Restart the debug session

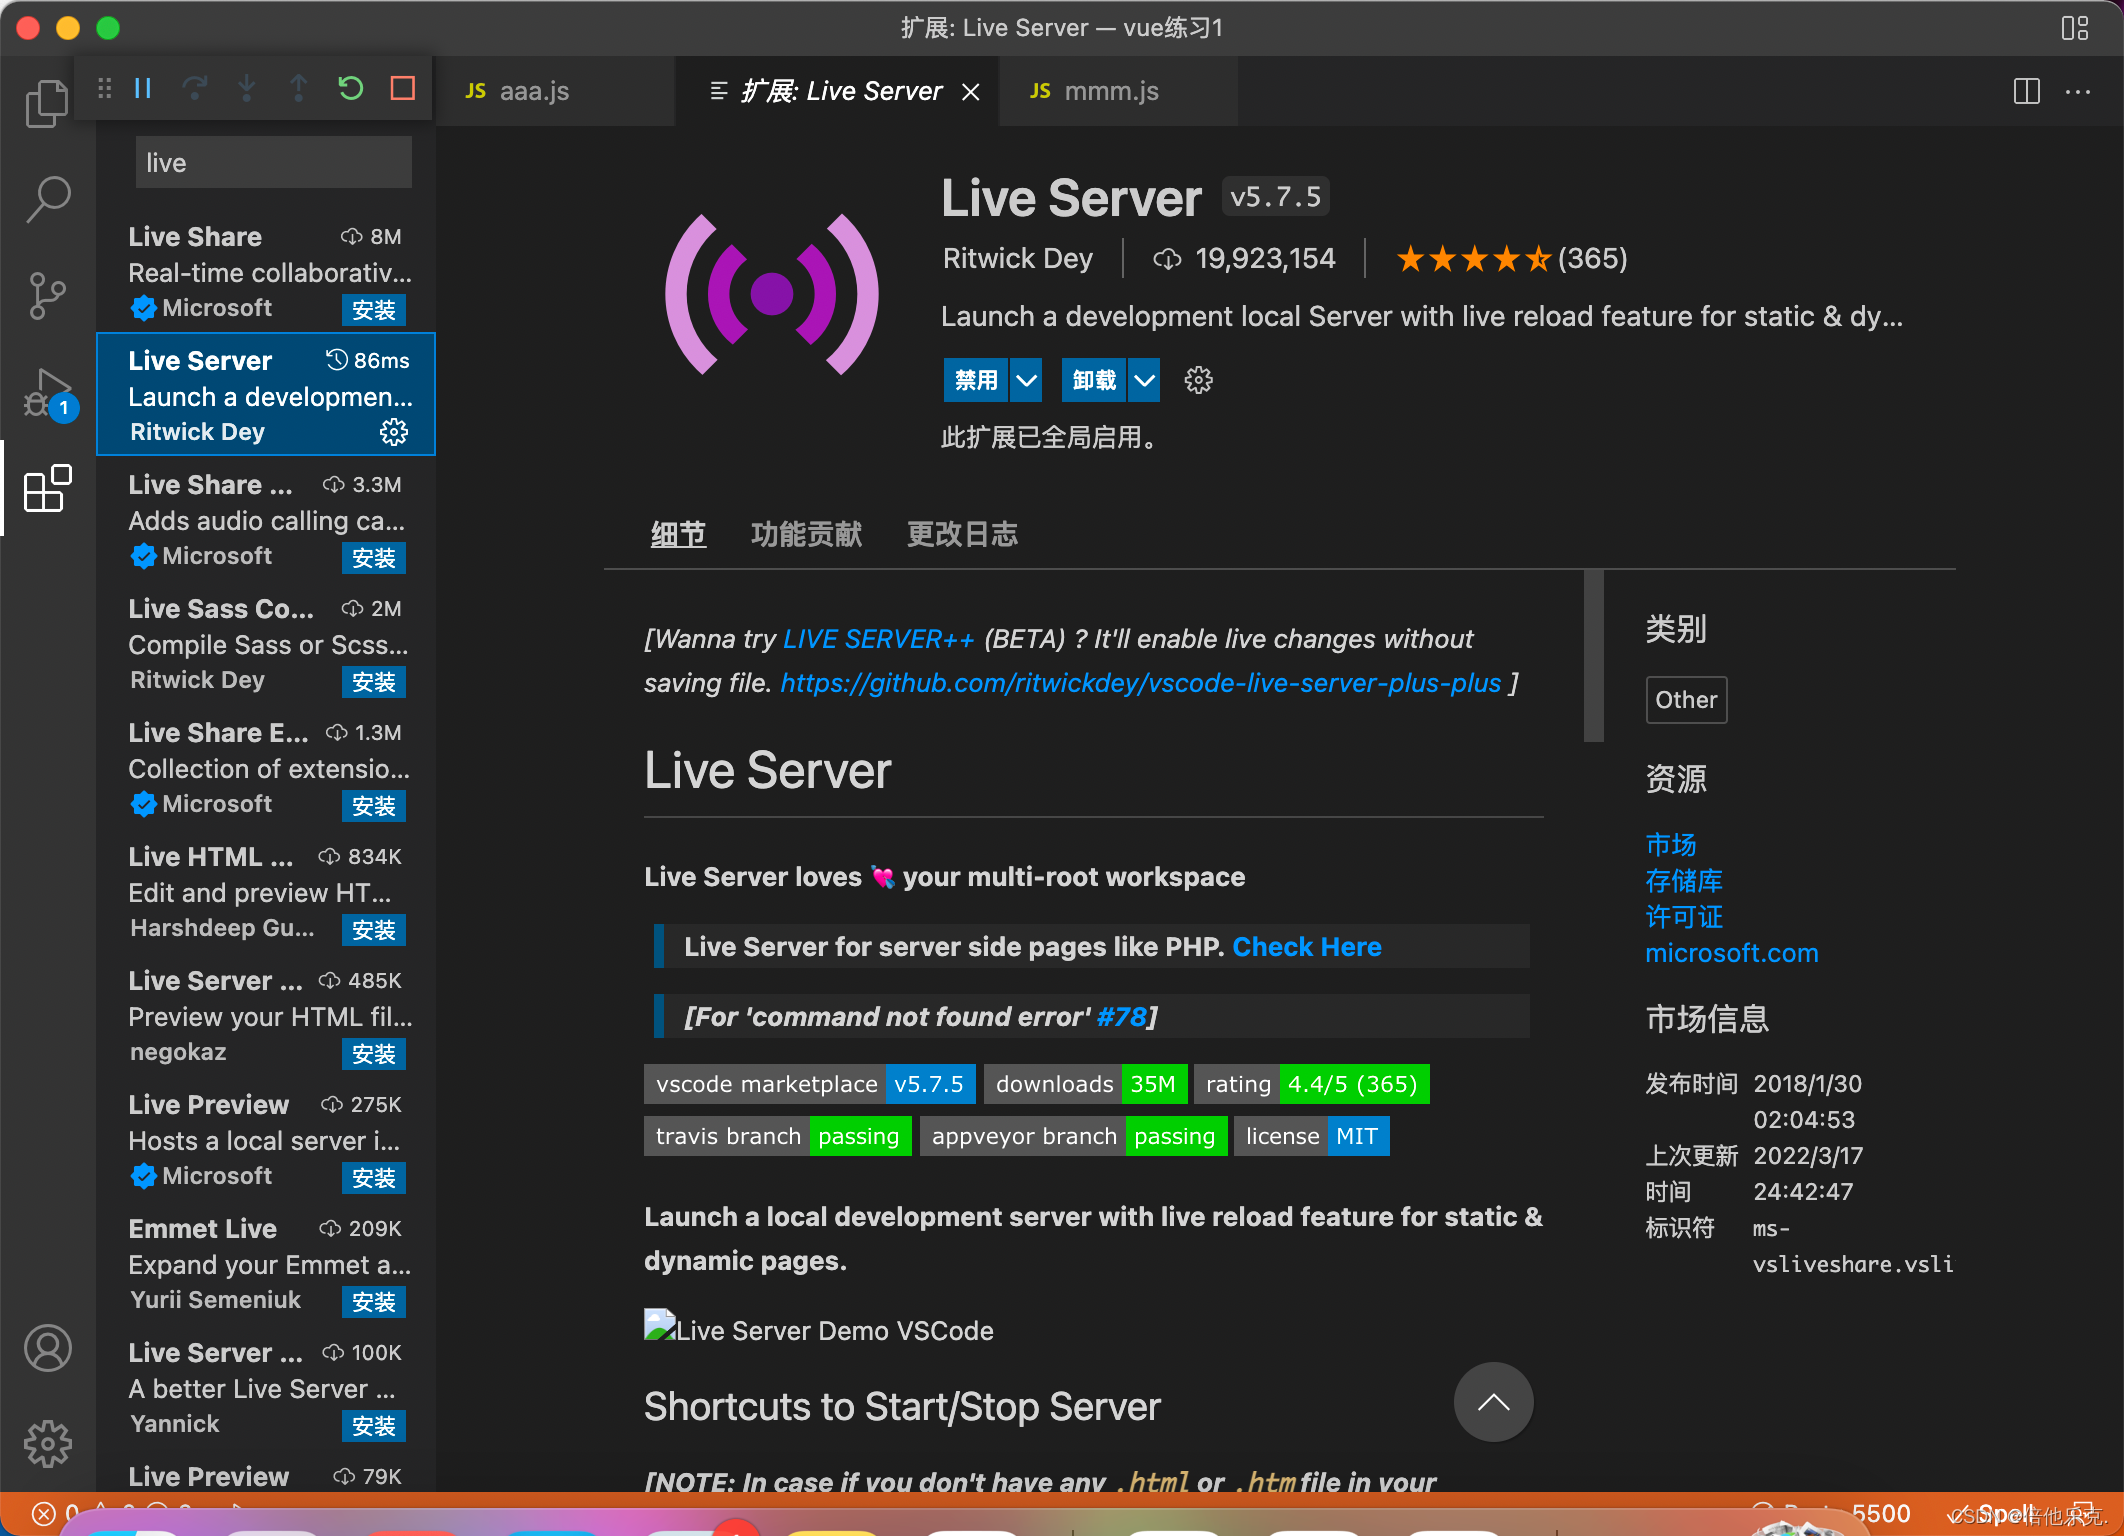coord(350,89)
